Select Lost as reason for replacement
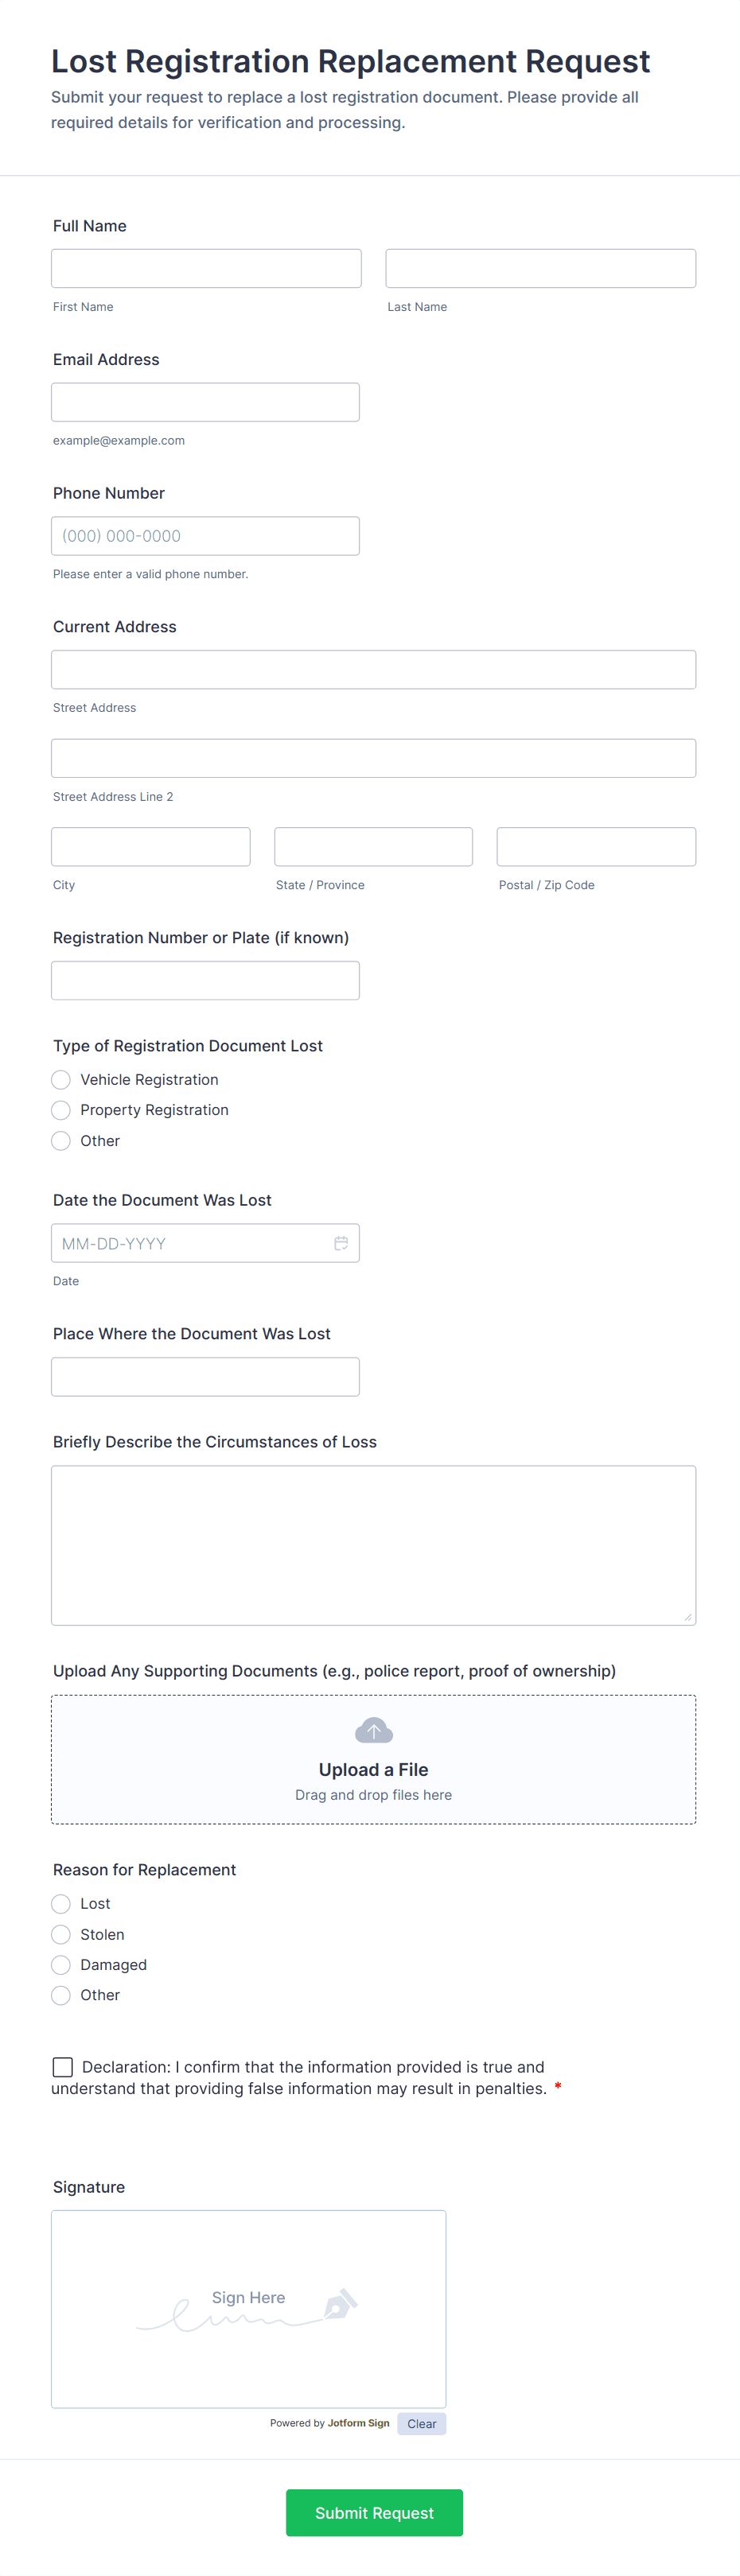 [61, 1904]
